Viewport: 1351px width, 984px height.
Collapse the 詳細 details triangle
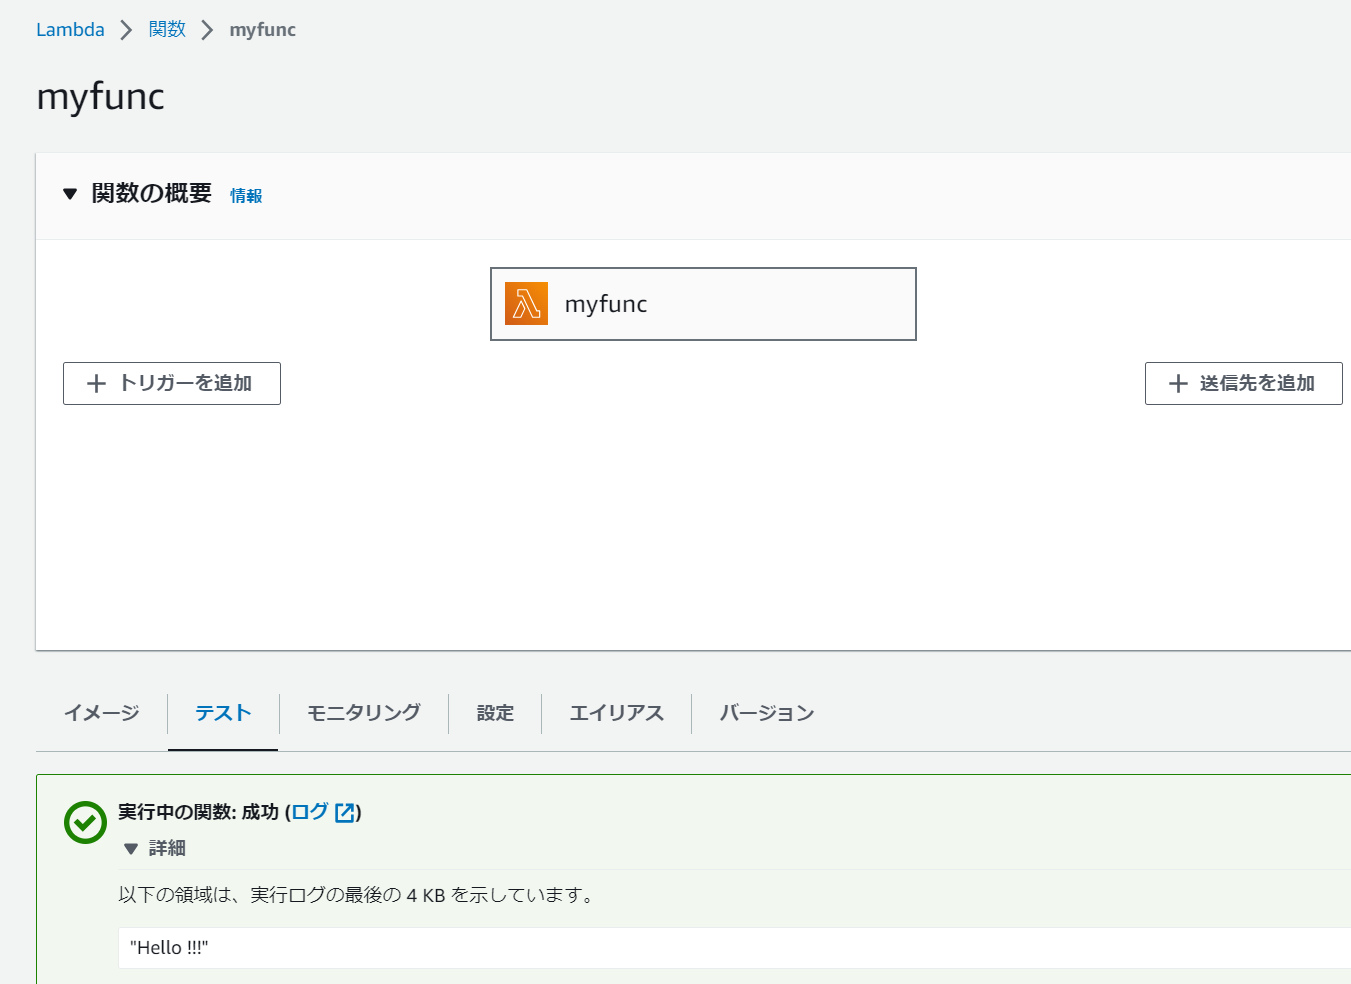tap(130, 849)
